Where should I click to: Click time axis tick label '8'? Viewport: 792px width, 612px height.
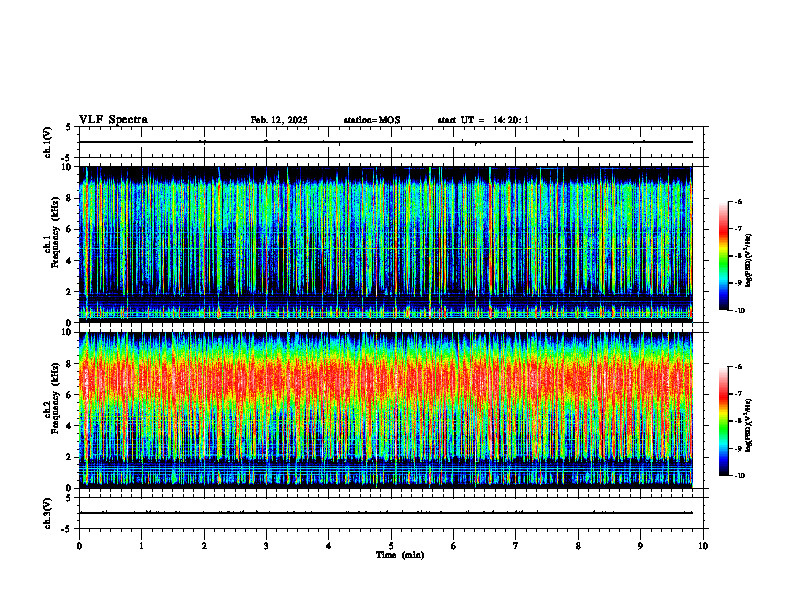click(x=578, y=546)
